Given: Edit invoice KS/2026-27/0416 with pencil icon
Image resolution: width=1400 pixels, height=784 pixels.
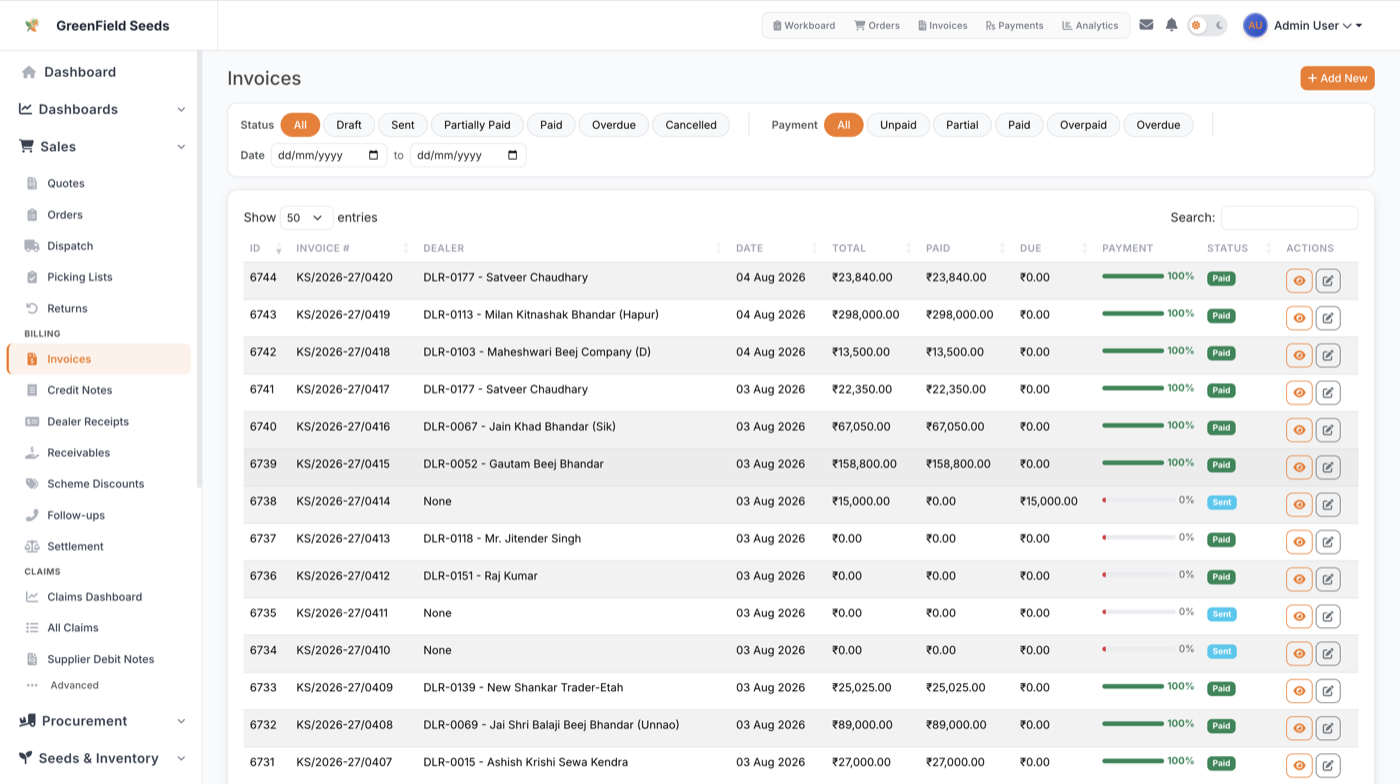Looking at the screenshot, I should (x=1328, y=430).
